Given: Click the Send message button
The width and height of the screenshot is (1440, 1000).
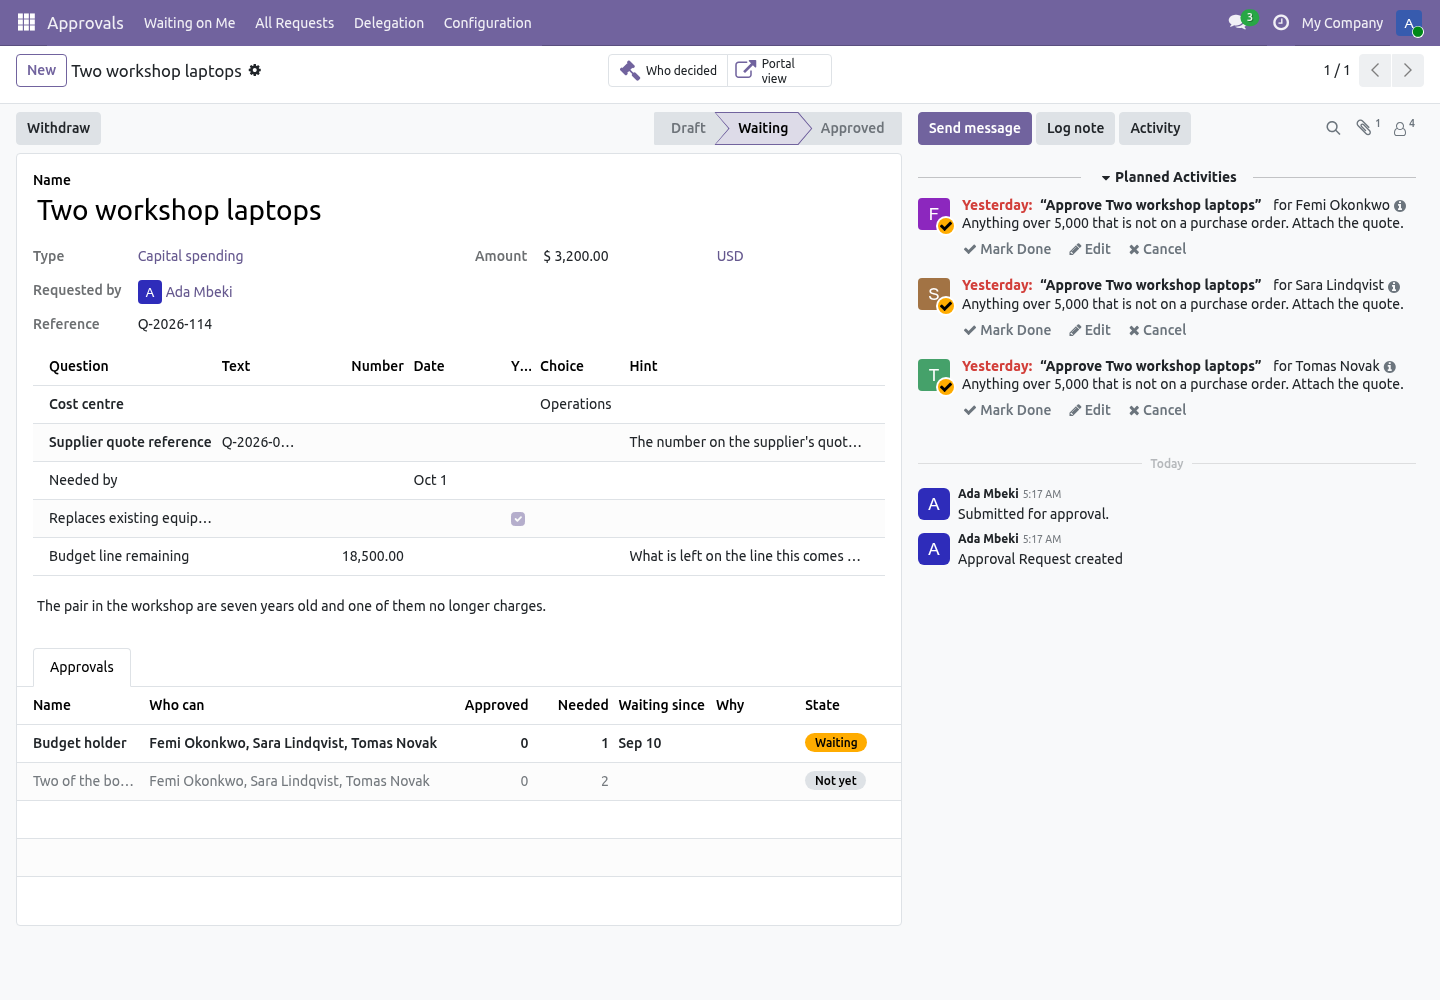Looking at the screenshot, I should tap(975, 128).
